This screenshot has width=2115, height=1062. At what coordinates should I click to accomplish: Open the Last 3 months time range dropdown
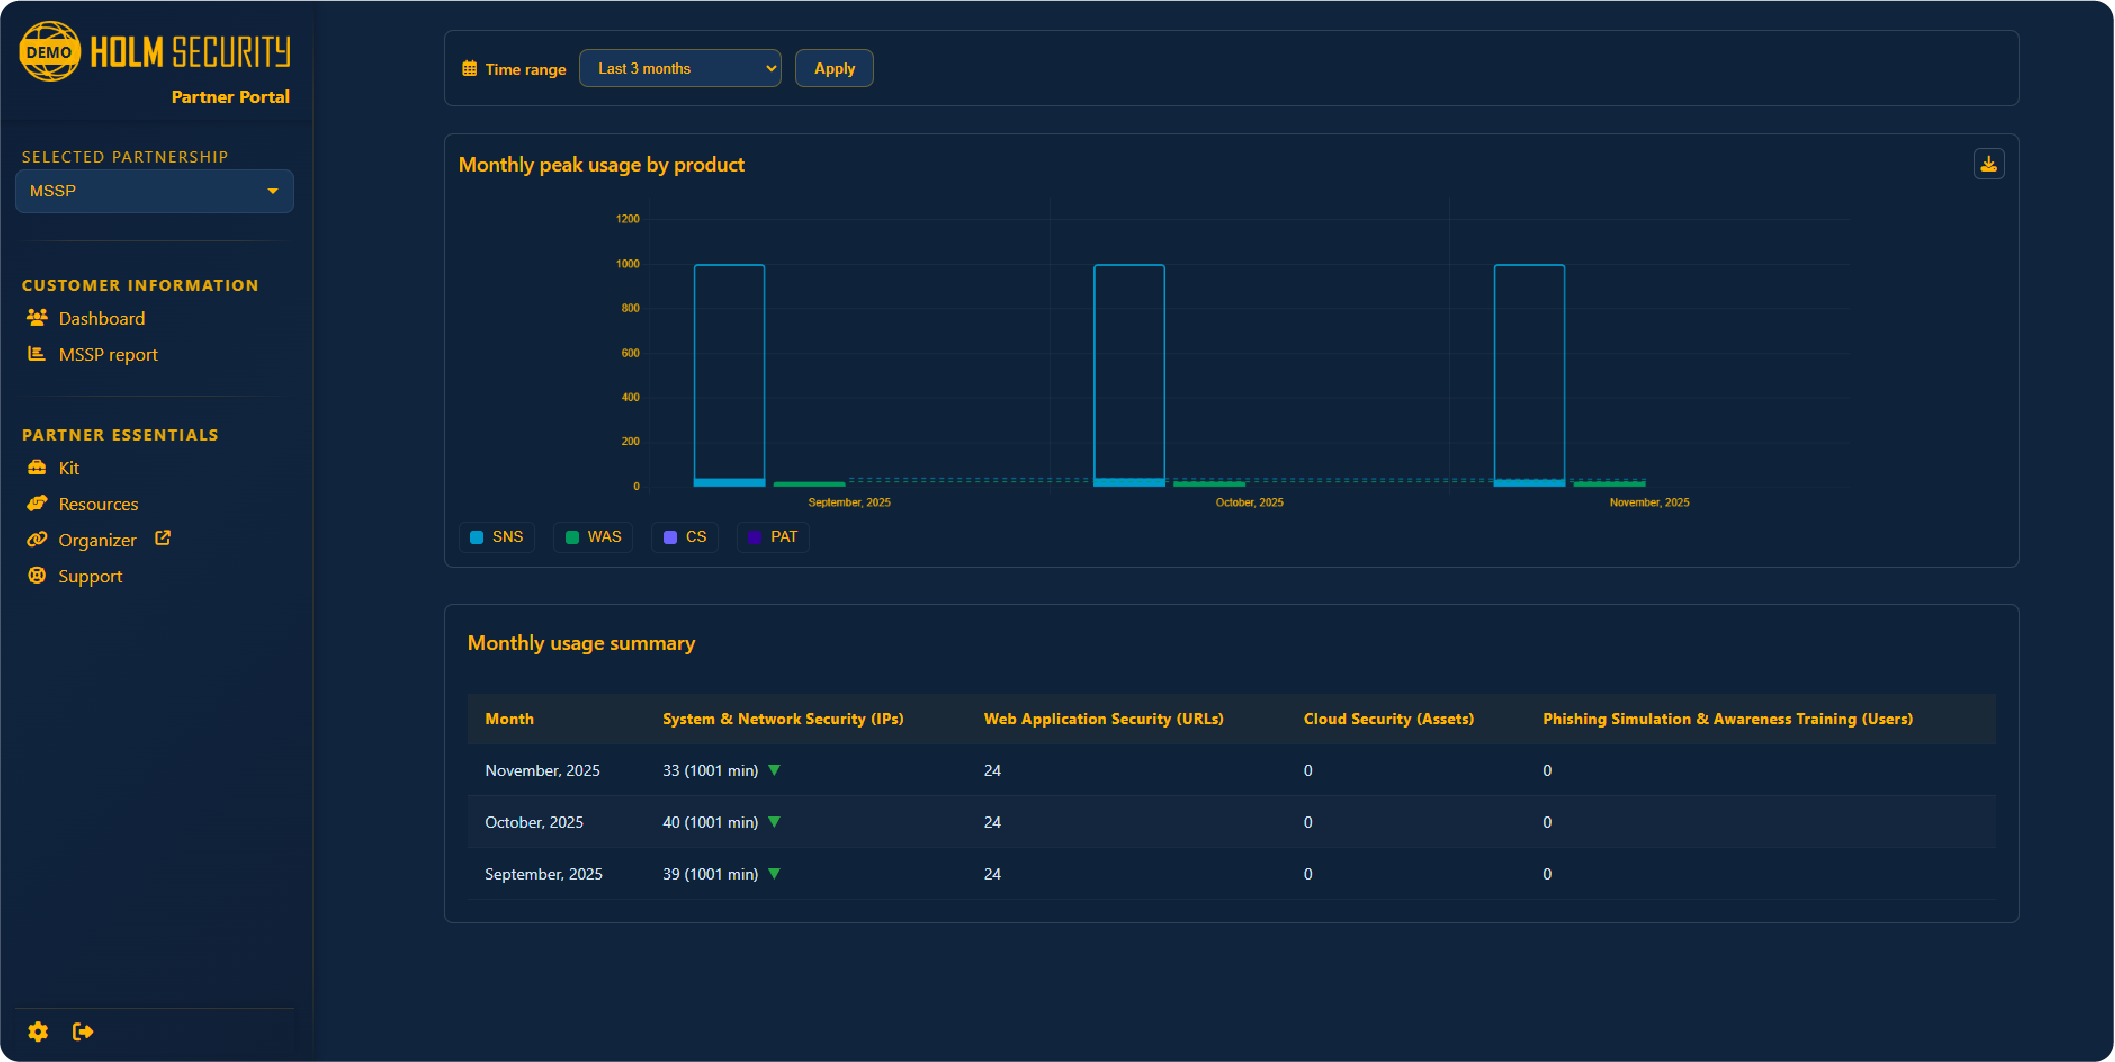(x=680, y=67)
